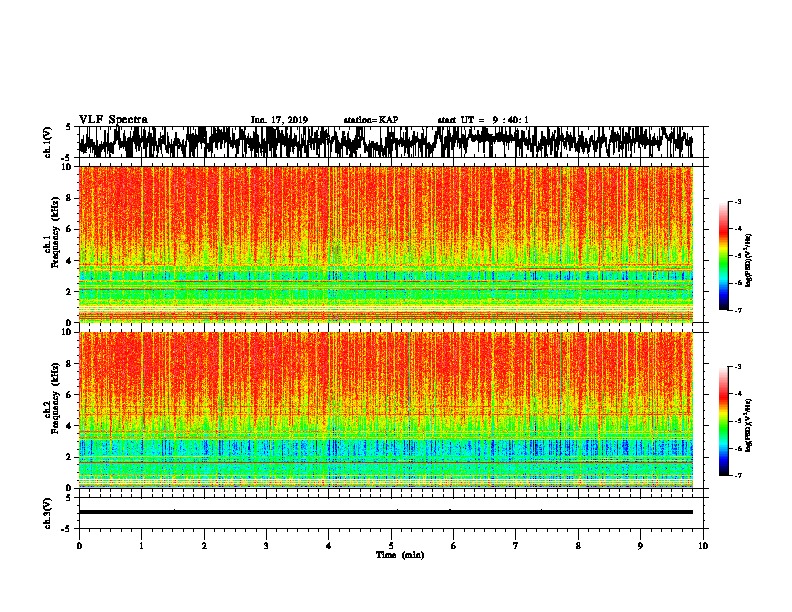792x612 pixels.
Task: Click the time axis tick label "2"
Action: 204,546
